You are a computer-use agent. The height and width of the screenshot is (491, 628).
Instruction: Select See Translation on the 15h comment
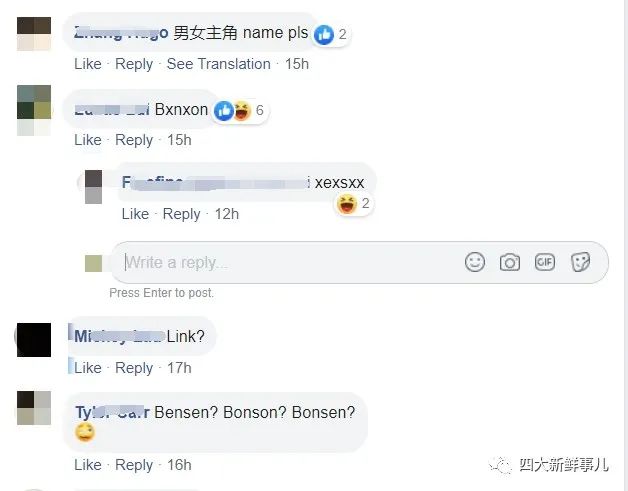218,64
